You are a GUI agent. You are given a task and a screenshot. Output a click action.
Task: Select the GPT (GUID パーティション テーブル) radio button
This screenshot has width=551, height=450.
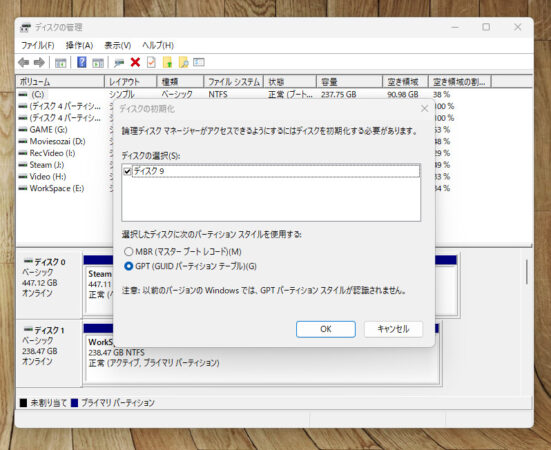tap(129, 266)
